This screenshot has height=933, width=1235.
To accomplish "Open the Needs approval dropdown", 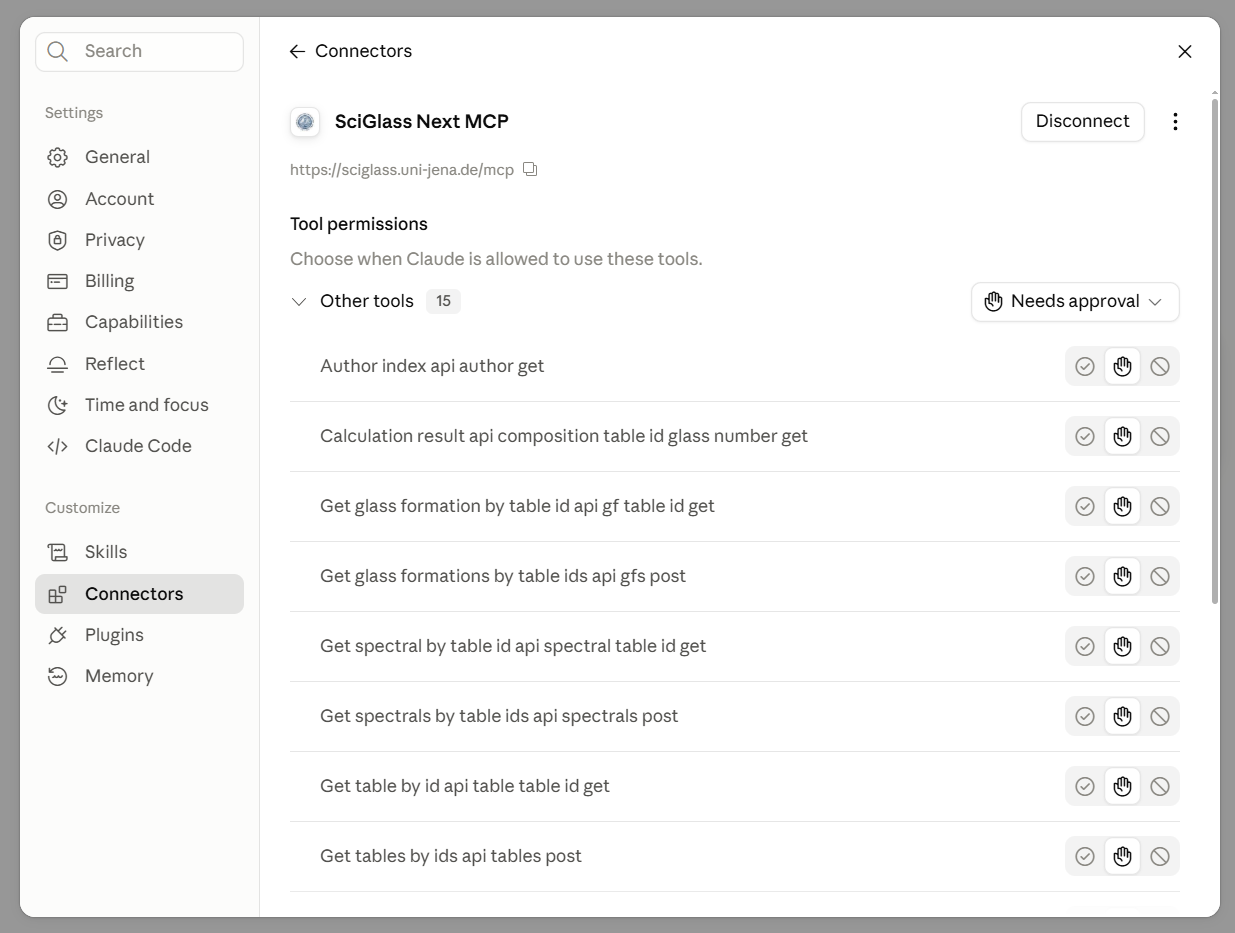I will [1075, 301].
